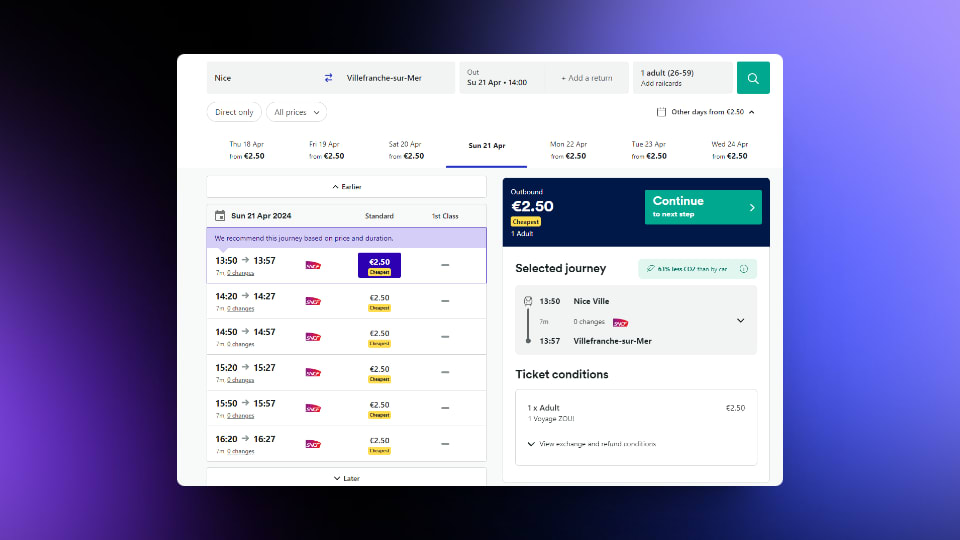The height and width of the screenshot is (540, 960).
Task: Click the train icon in Selected journey
Action: (x=528, y=301)
